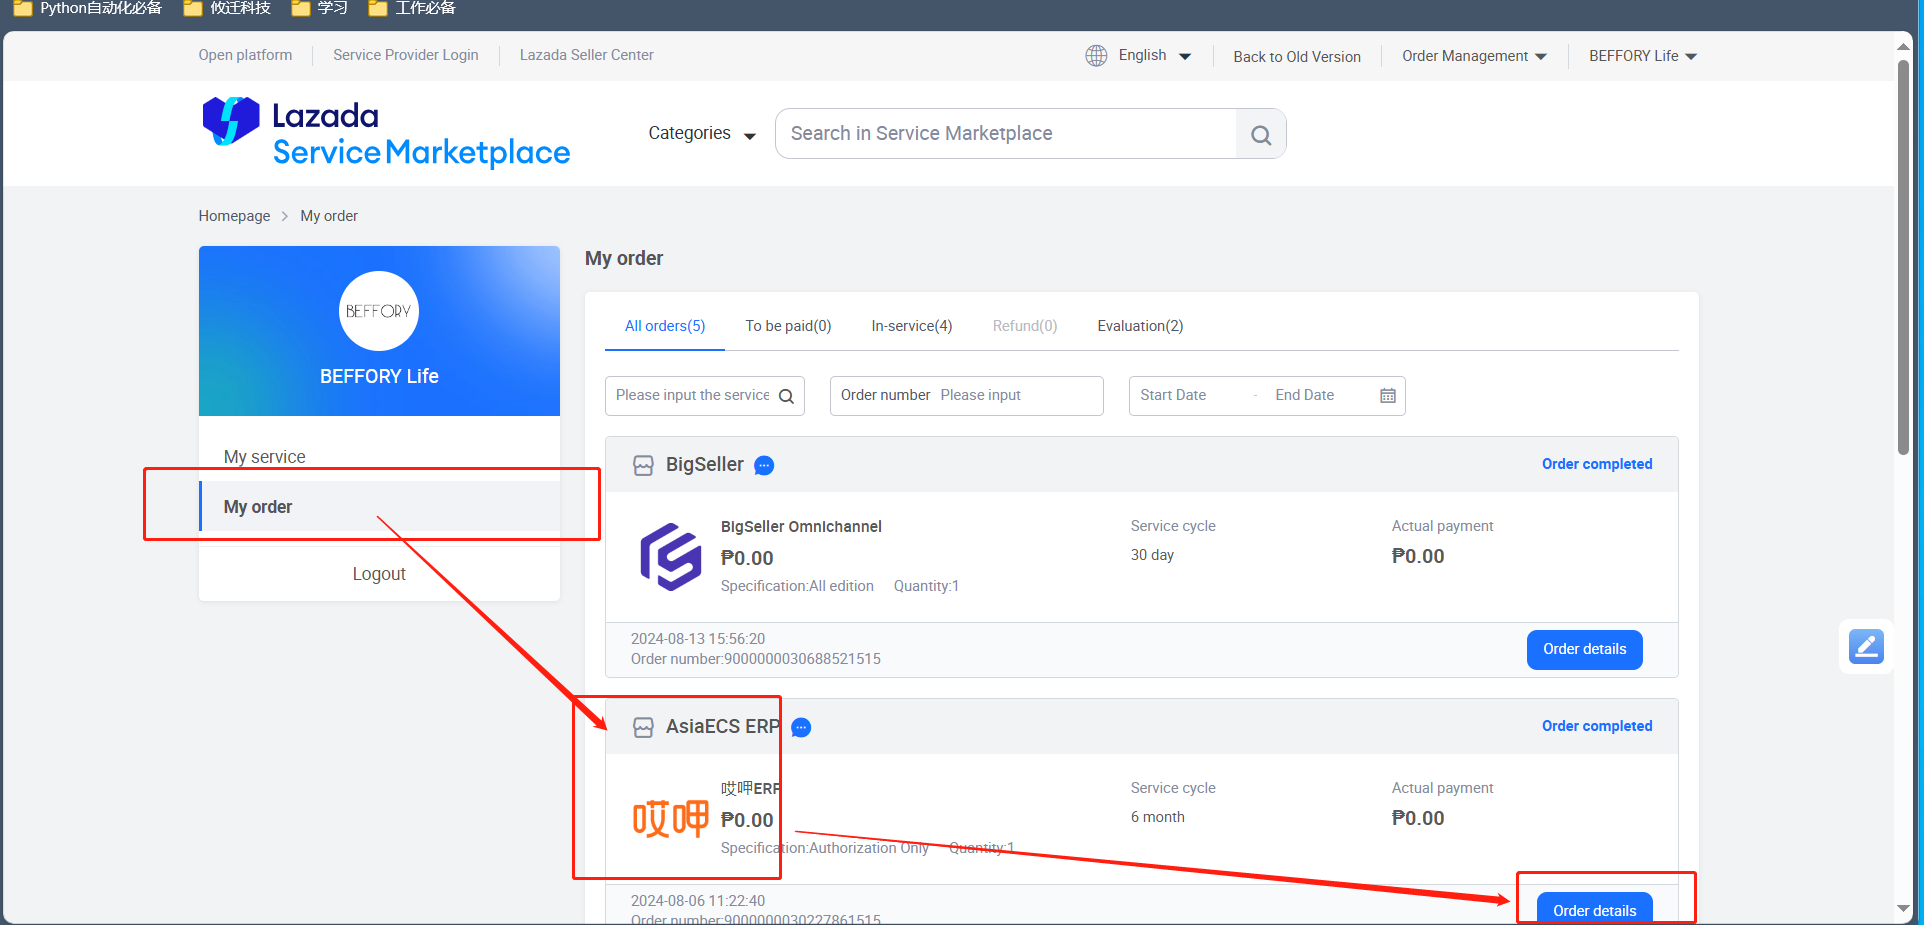Expand the BEFFORY Life account dropdown
Screen dimensions: 1924x925
[x=1643, y=56]
